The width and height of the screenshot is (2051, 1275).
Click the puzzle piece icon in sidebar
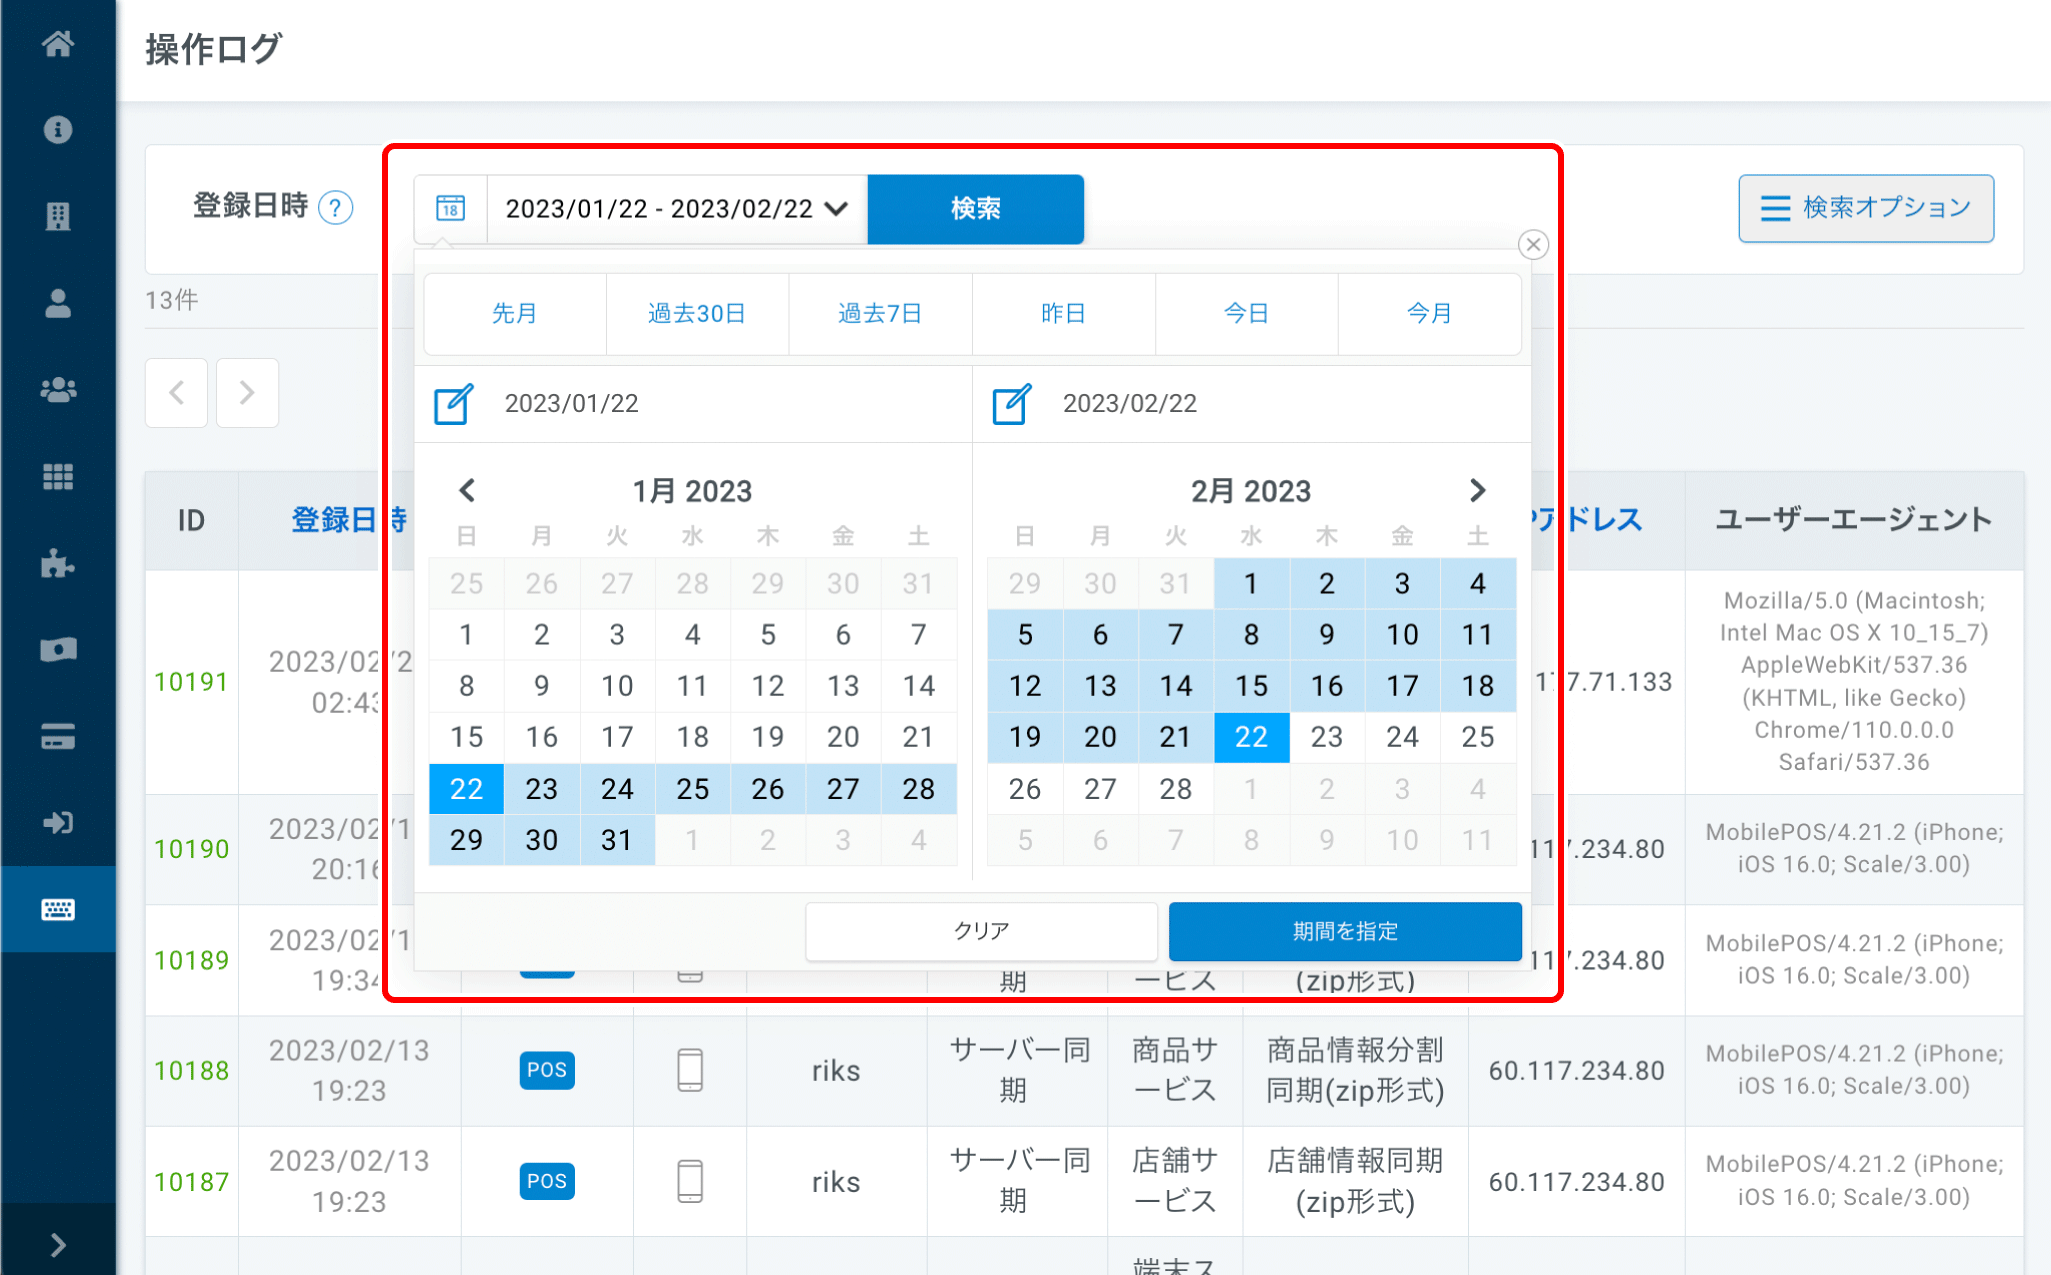(58, 564)
